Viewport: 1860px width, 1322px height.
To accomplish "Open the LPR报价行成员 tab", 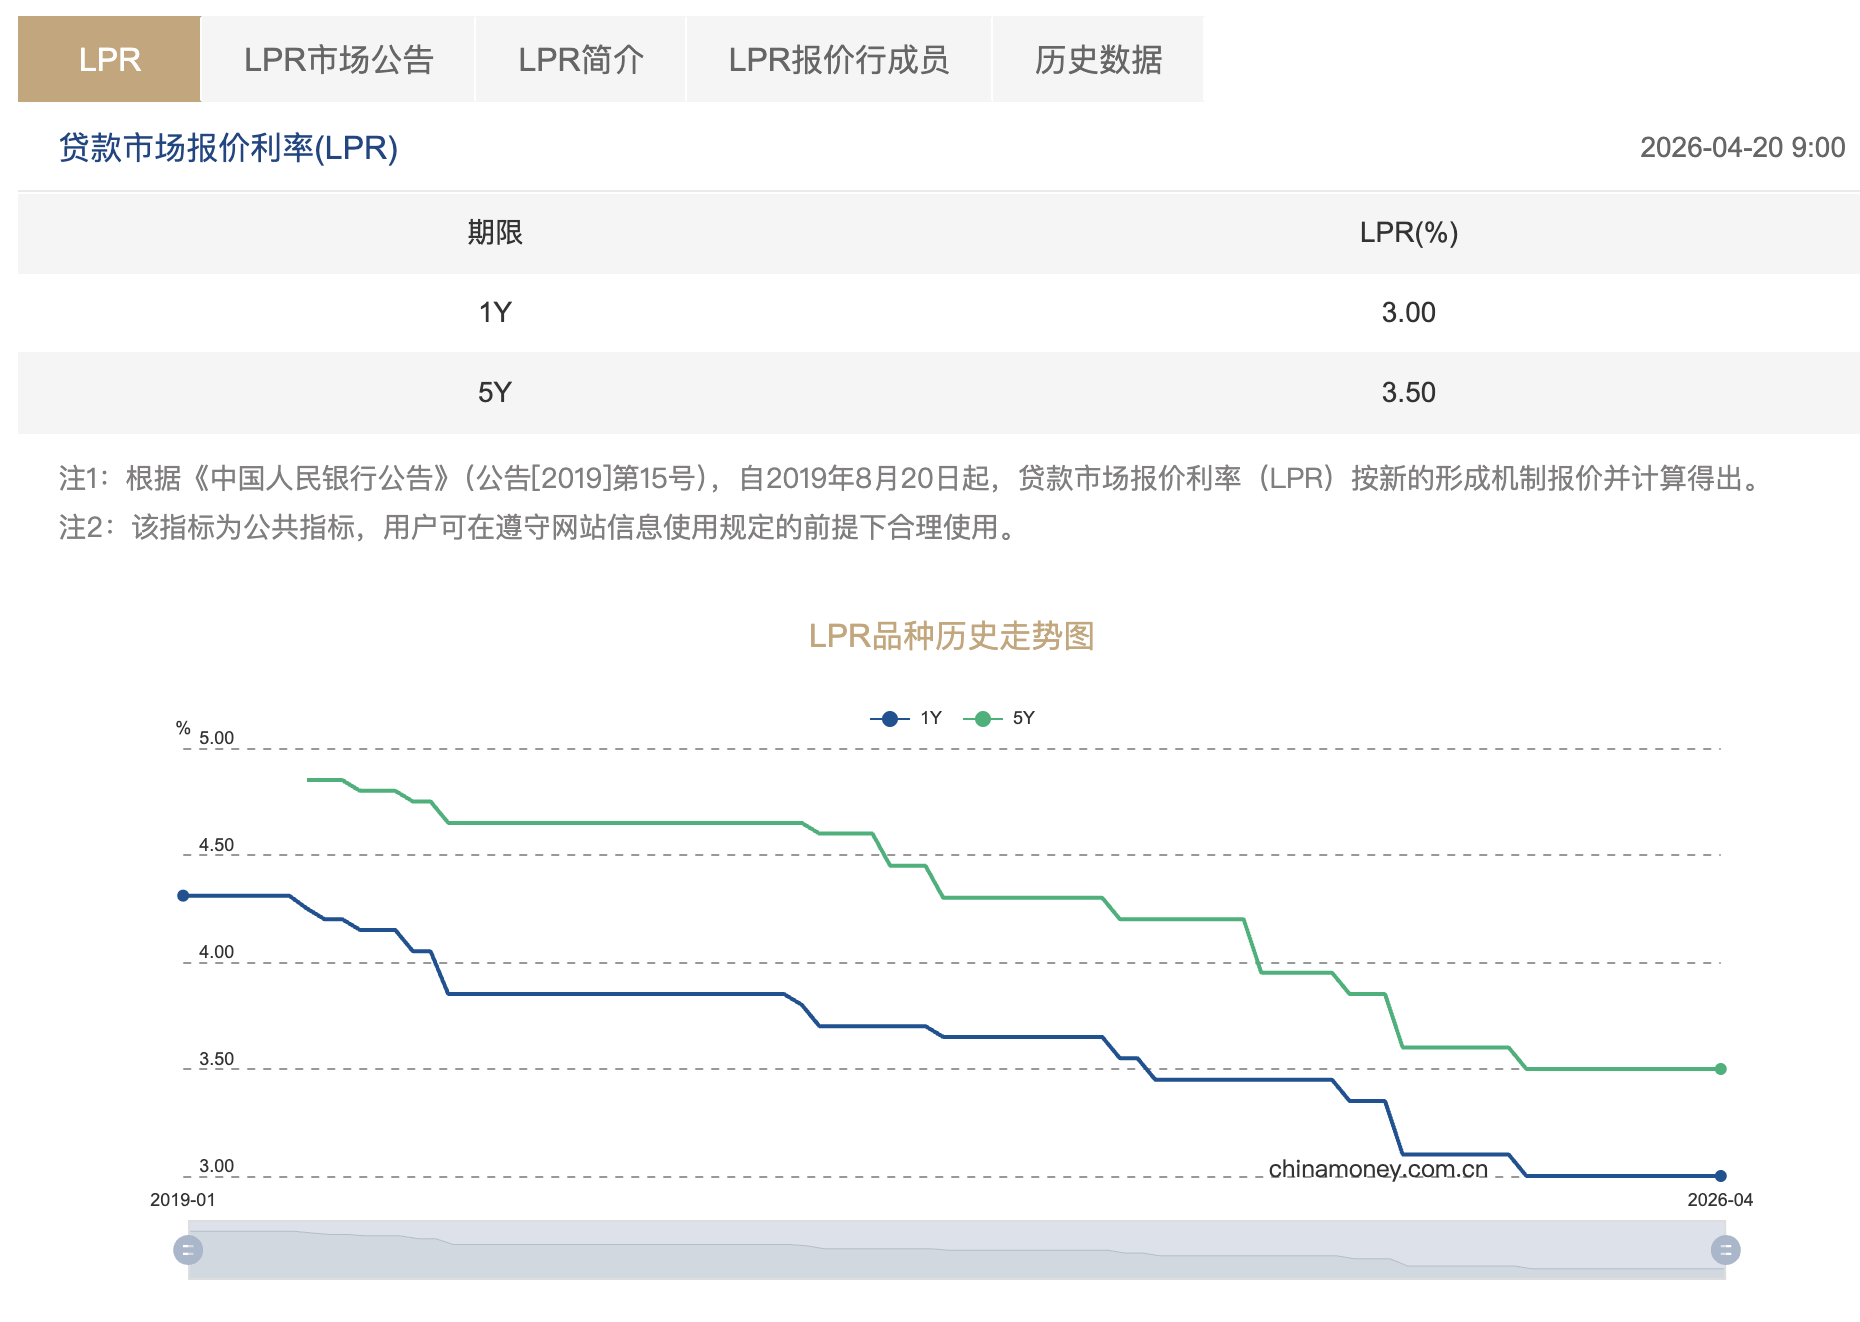I will [840, 59].
